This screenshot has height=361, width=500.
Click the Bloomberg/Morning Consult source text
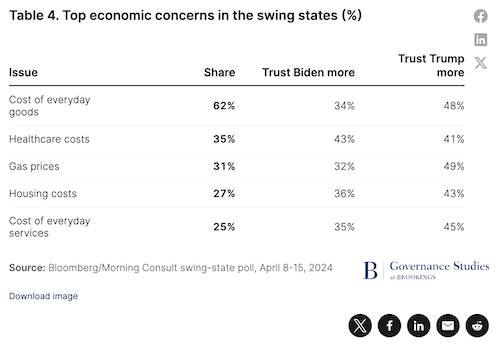point(190,268)
